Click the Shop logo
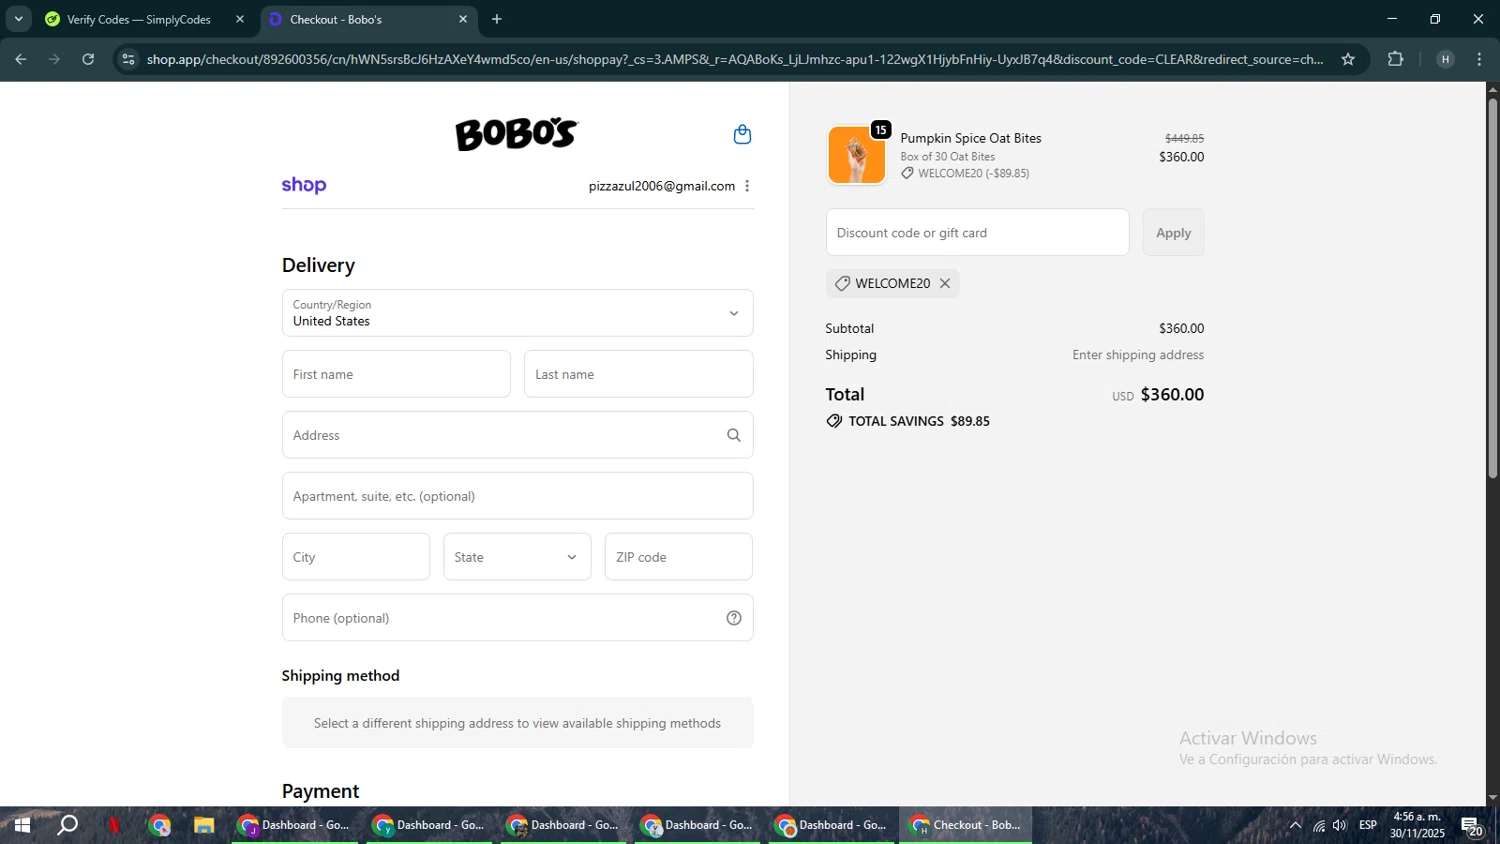This screenshot has width=1500, height=844. (x=304, y=185)
